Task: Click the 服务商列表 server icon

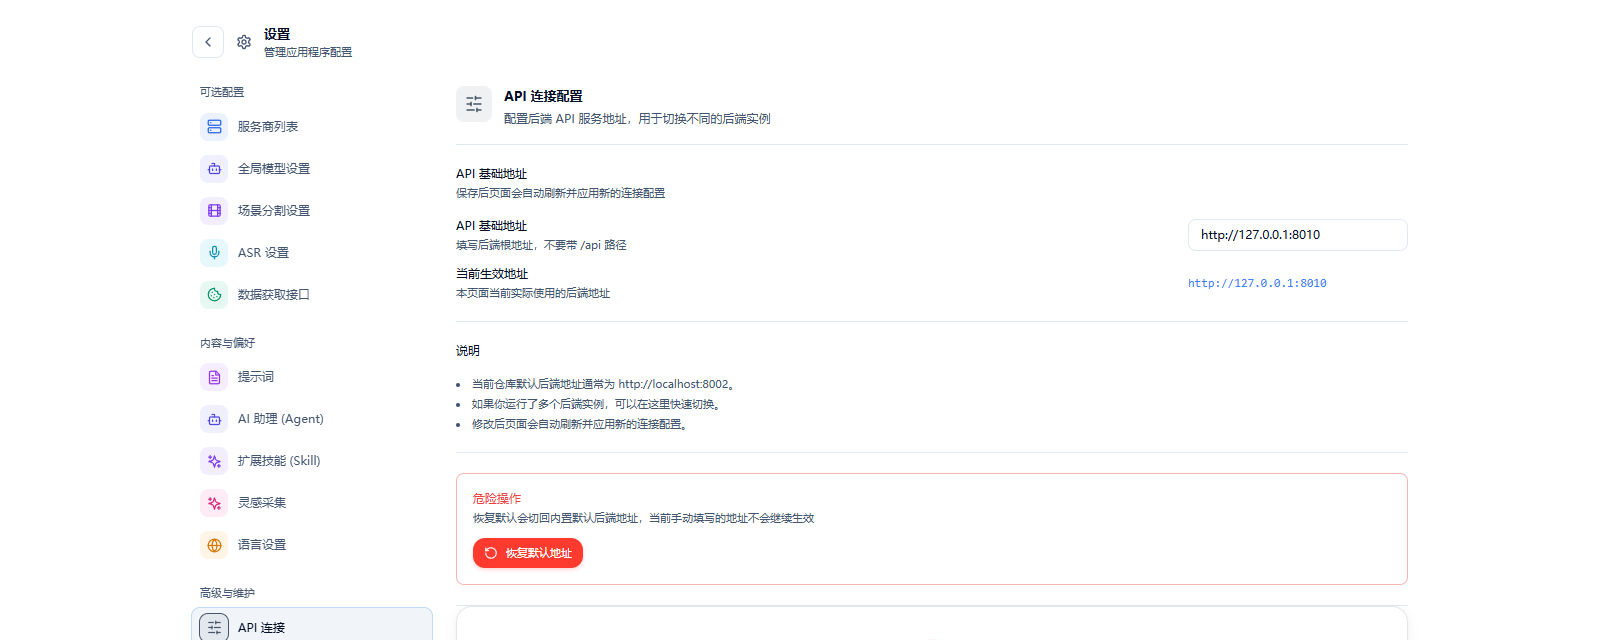Action: 214,127
